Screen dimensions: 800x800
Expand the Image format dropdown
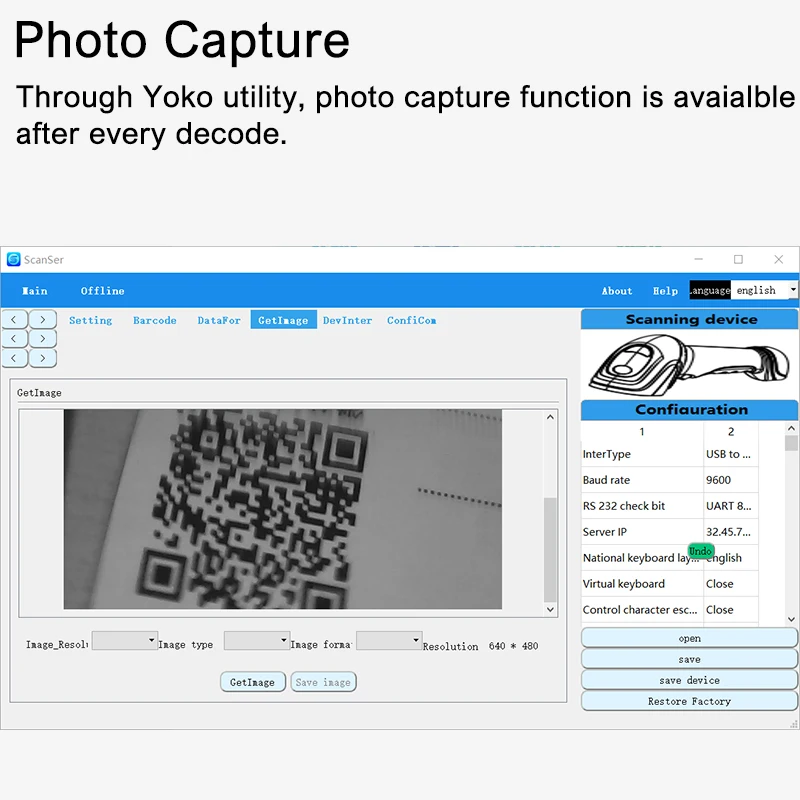point(389,640)
